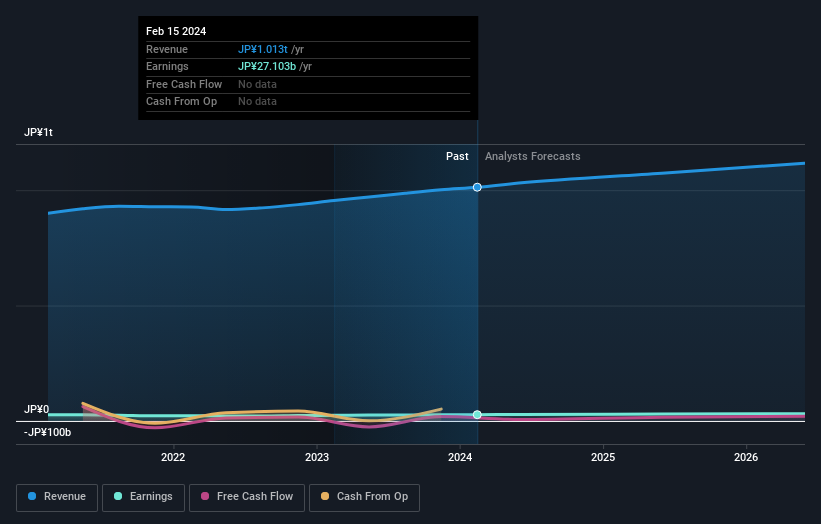Click the orange Cash From Op legend dot
Screen dimensions: 821x524
tap(325, 496)
